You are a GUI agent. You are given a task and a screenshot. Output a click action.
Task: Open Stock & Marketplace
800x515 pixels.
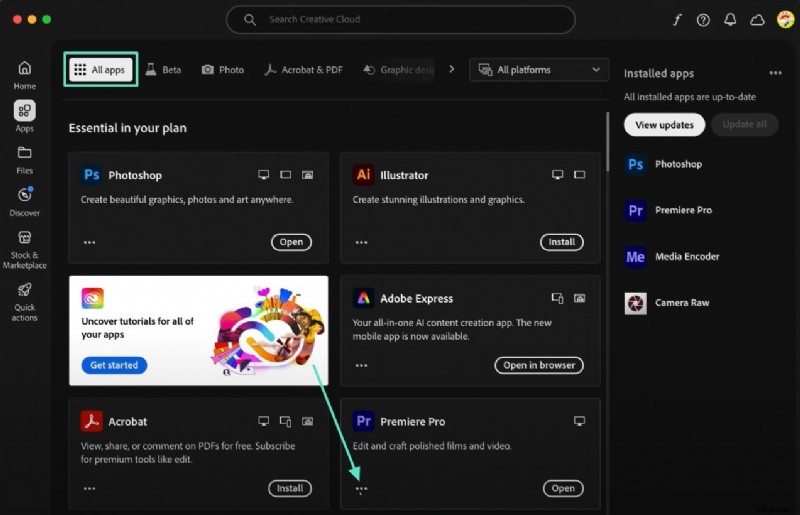pos(24,250)
